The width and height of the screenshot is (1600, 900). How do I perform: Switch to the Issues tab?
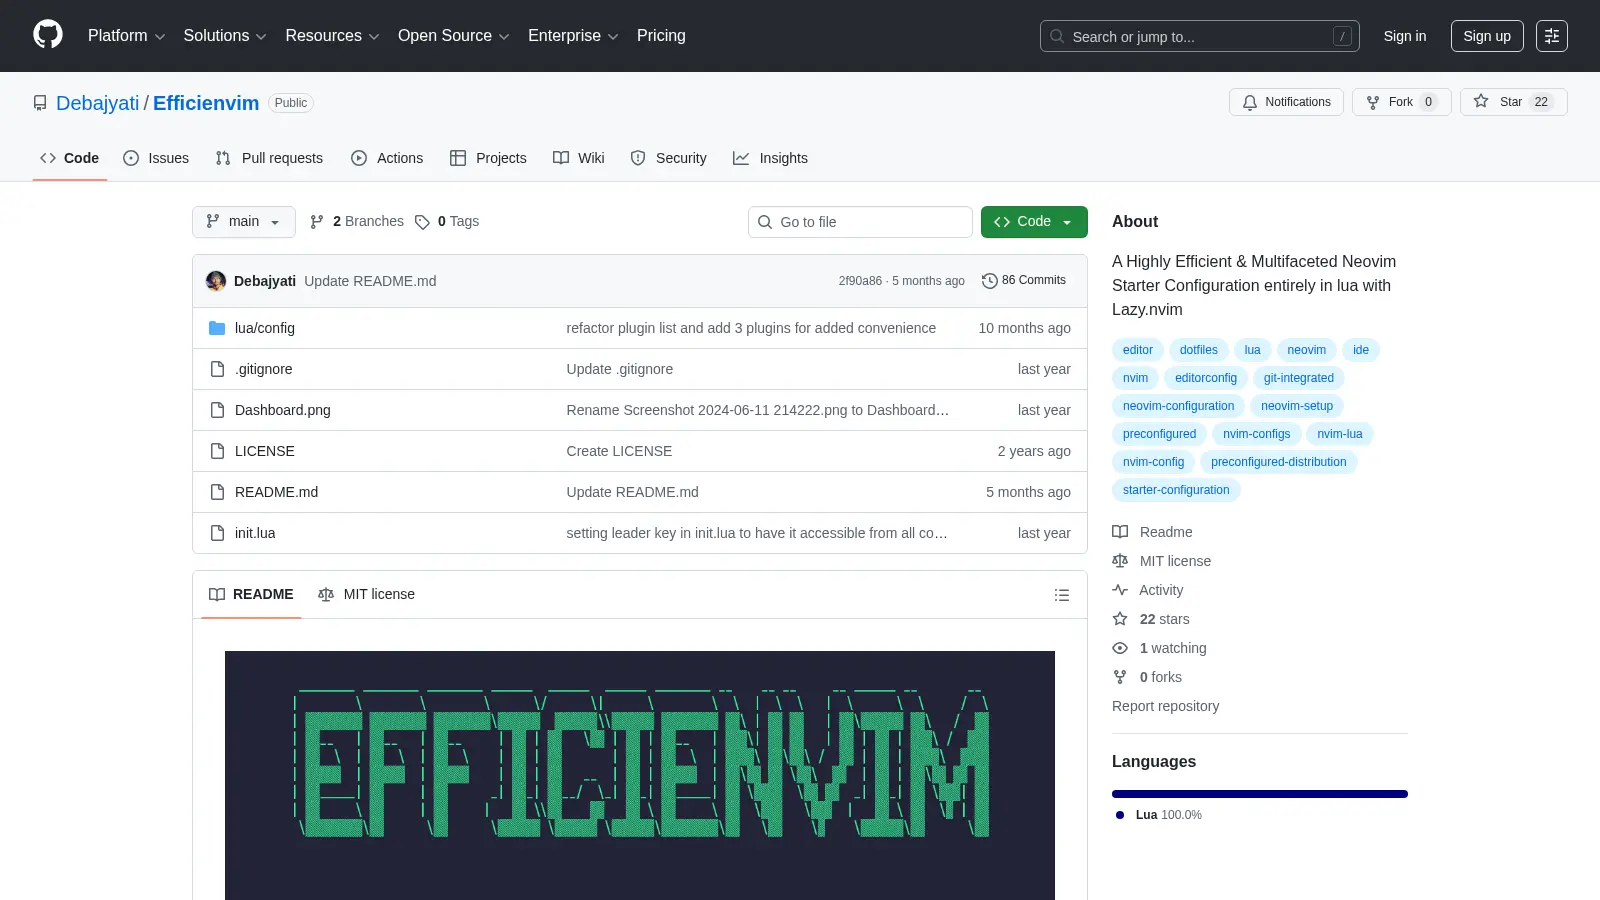[156, 158]
